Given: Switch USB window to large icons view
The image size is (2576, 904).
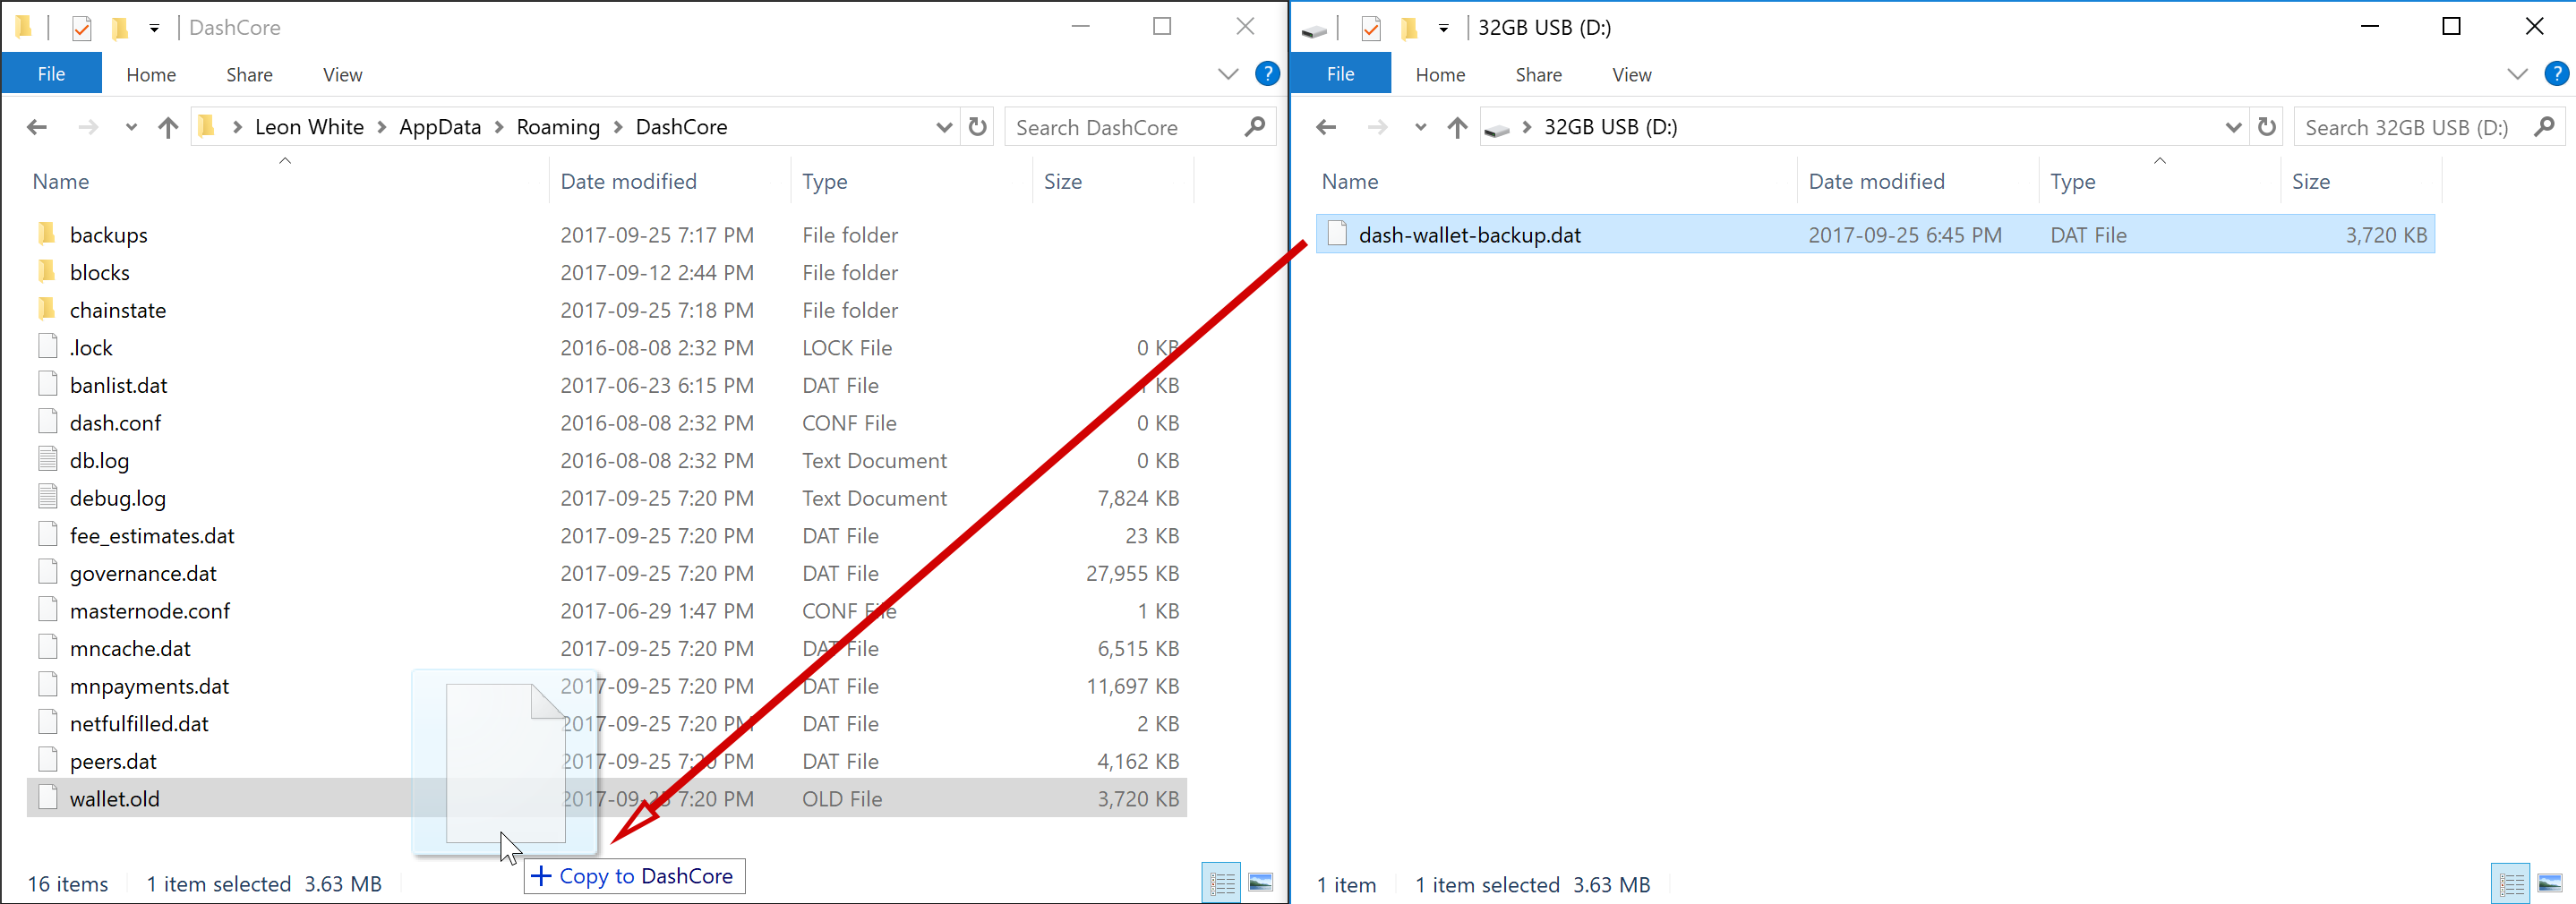Looking at the screenshot, I should click(x=2550, y=883).
